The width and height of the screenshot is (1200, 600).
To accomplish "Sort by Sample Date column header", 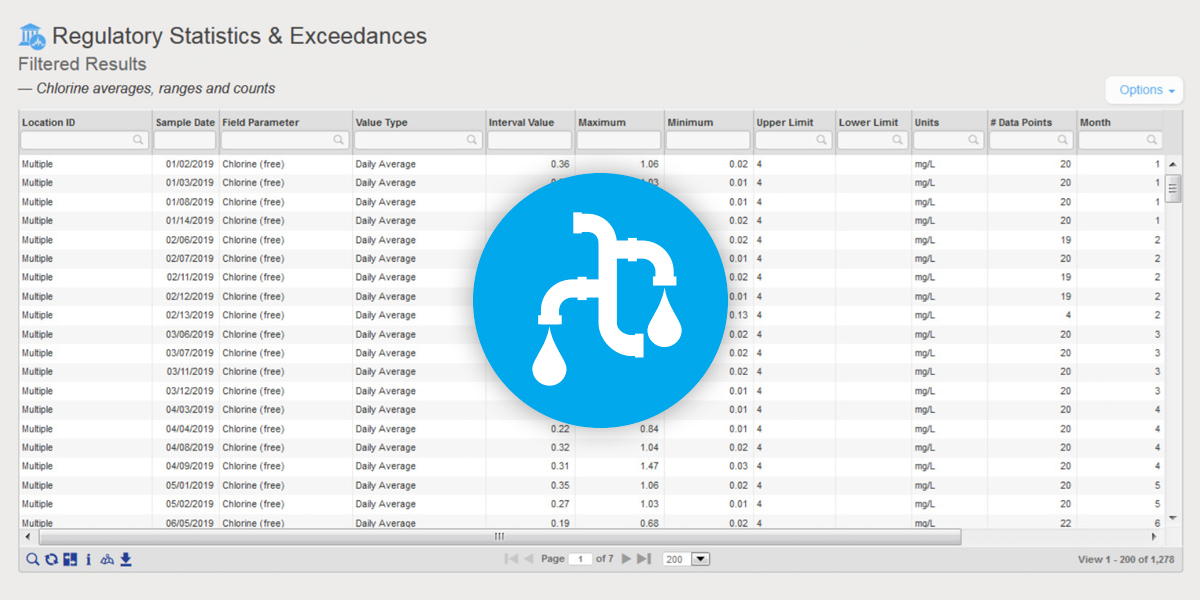I will (x=185, y=122).
